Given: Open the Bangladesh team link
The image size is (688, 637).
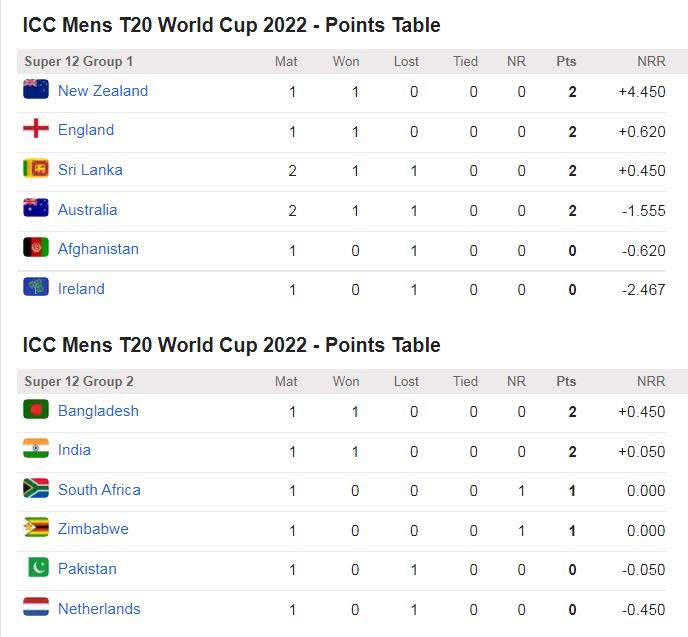Looking at the screenshot, I should [x=98, y=411].
